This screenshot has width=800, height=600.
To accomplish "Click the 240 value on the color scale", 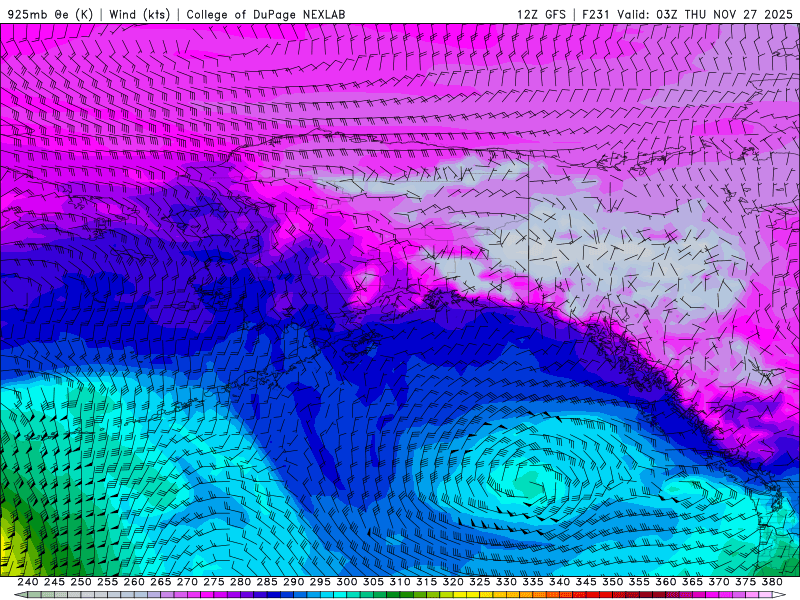I will pos(28,582).
